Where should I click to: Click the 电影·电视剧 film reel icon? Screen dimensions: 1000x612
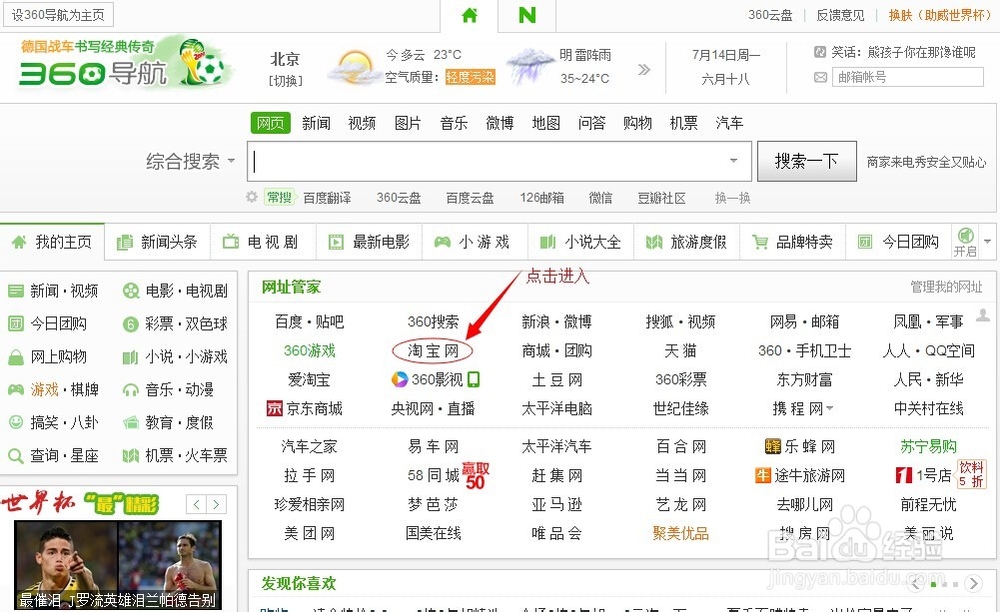[x=131, y=291]
